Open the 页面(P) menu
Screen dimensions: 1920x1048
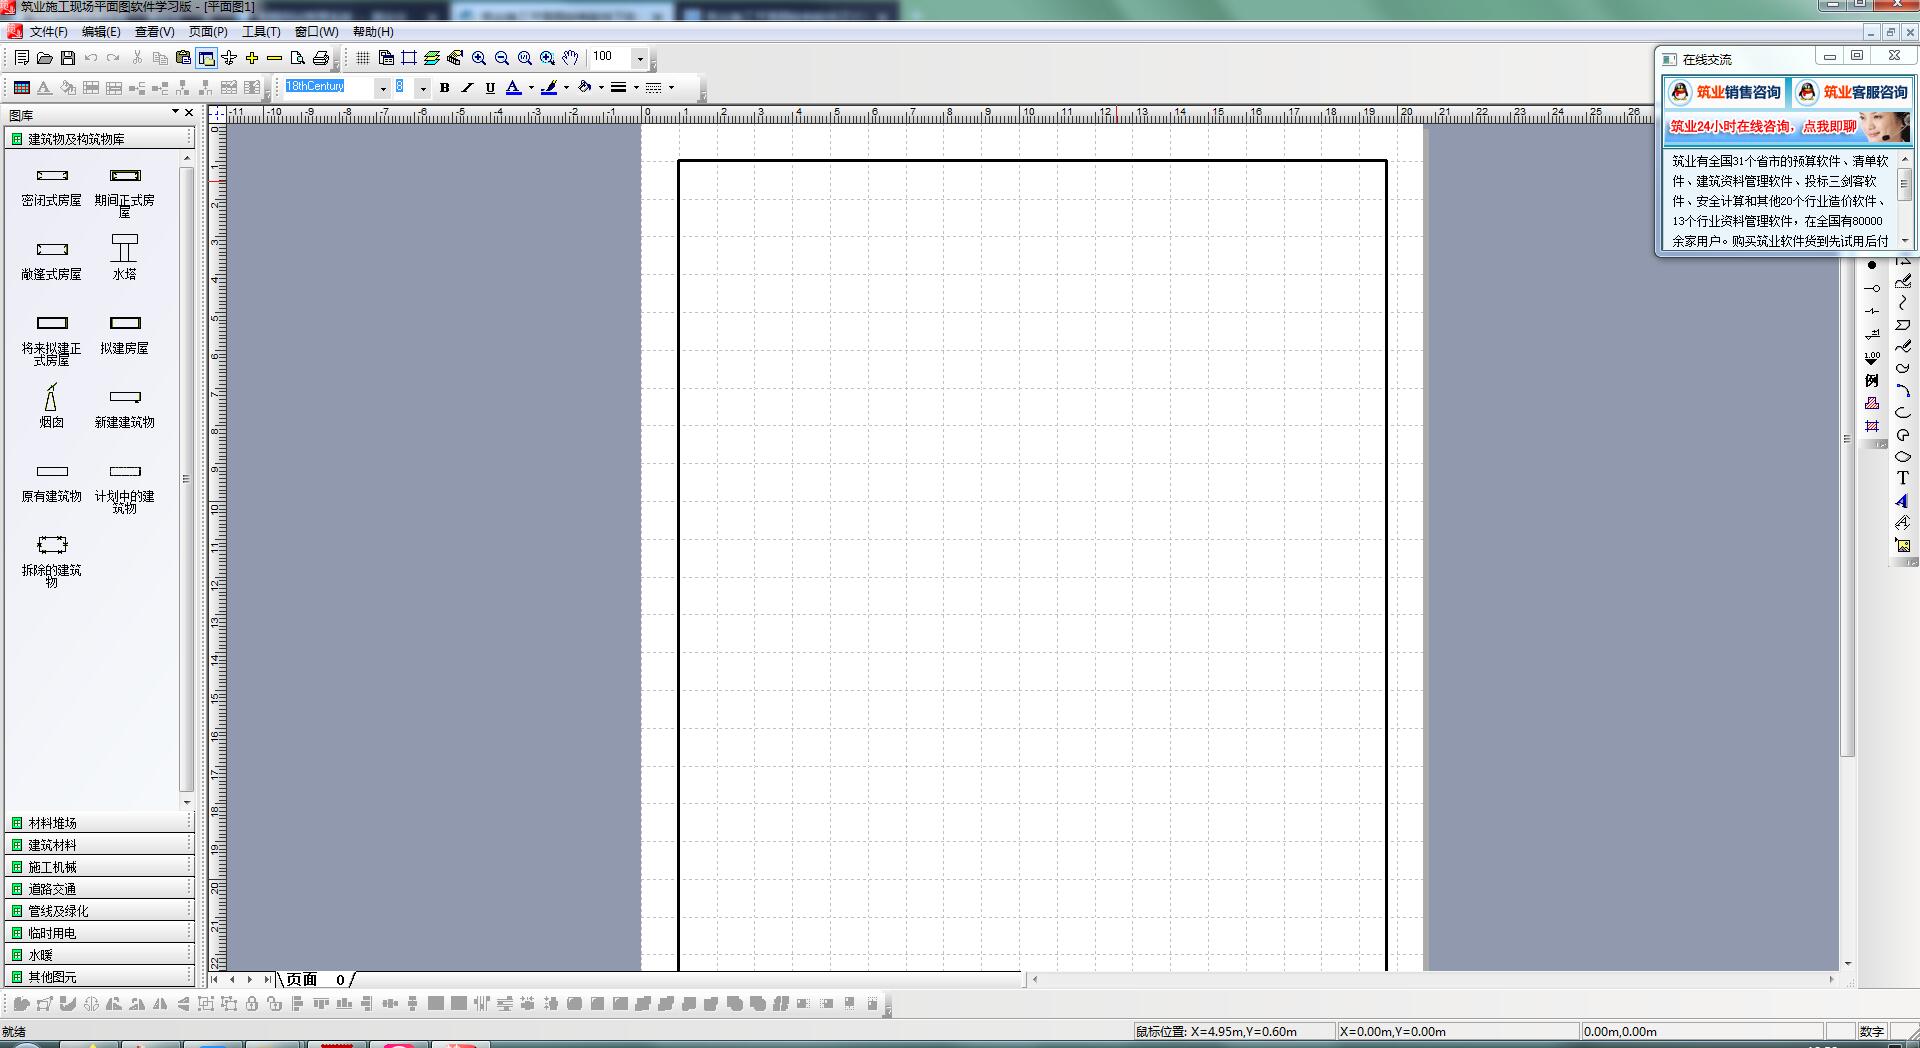[x=208, y=32]
